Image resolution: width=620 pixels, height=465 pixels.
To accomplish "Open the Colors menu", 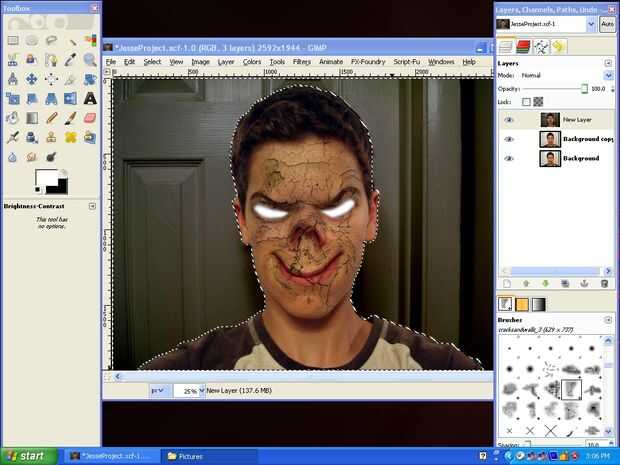I will tap(252, 62).
